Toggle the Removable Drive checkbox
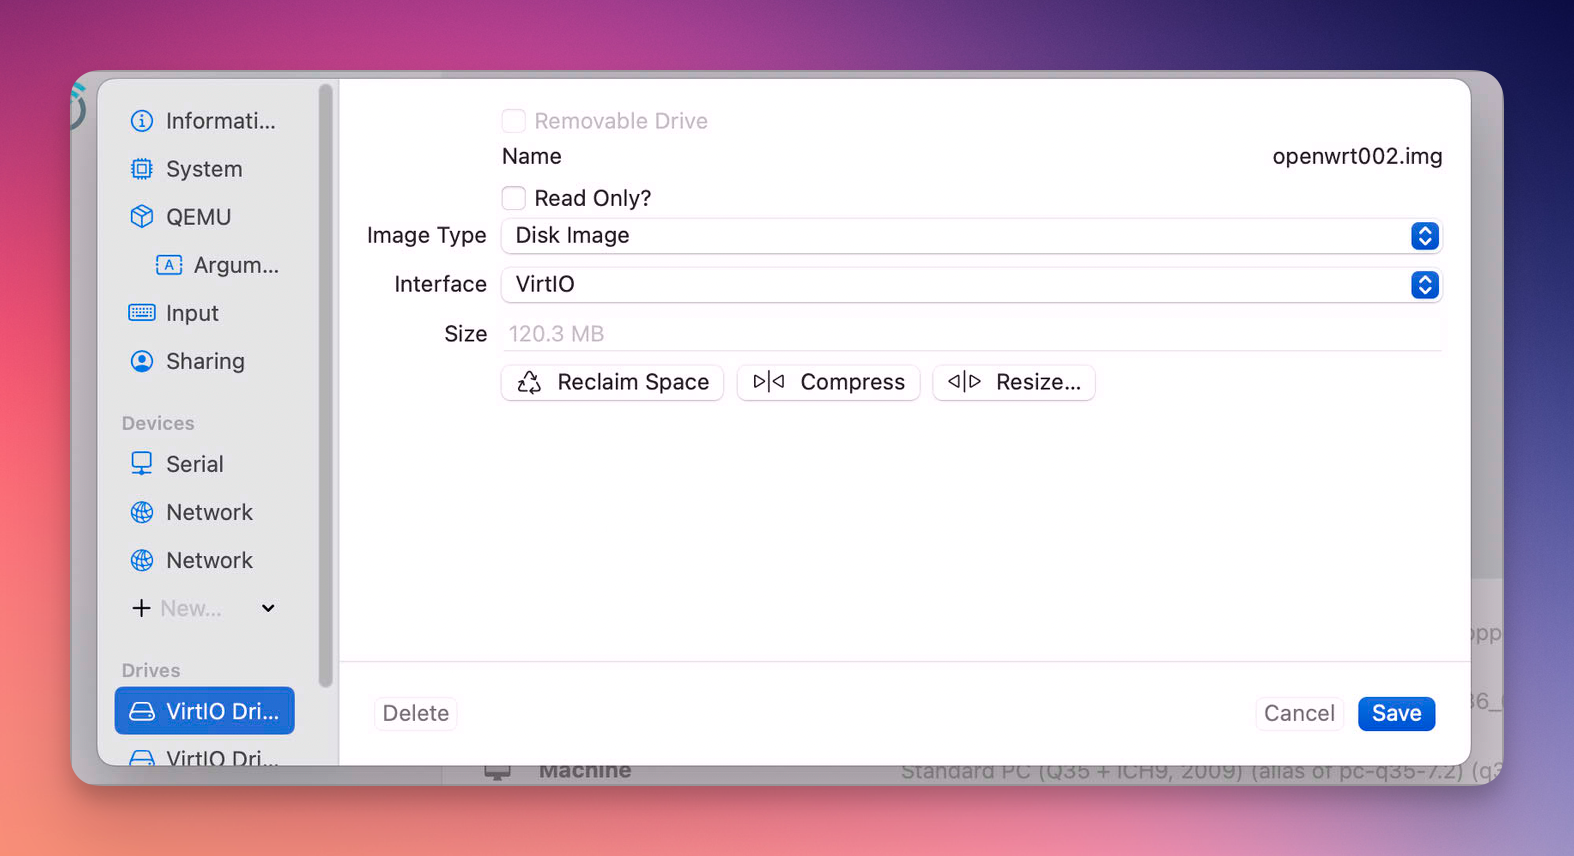 coord(514,121)
